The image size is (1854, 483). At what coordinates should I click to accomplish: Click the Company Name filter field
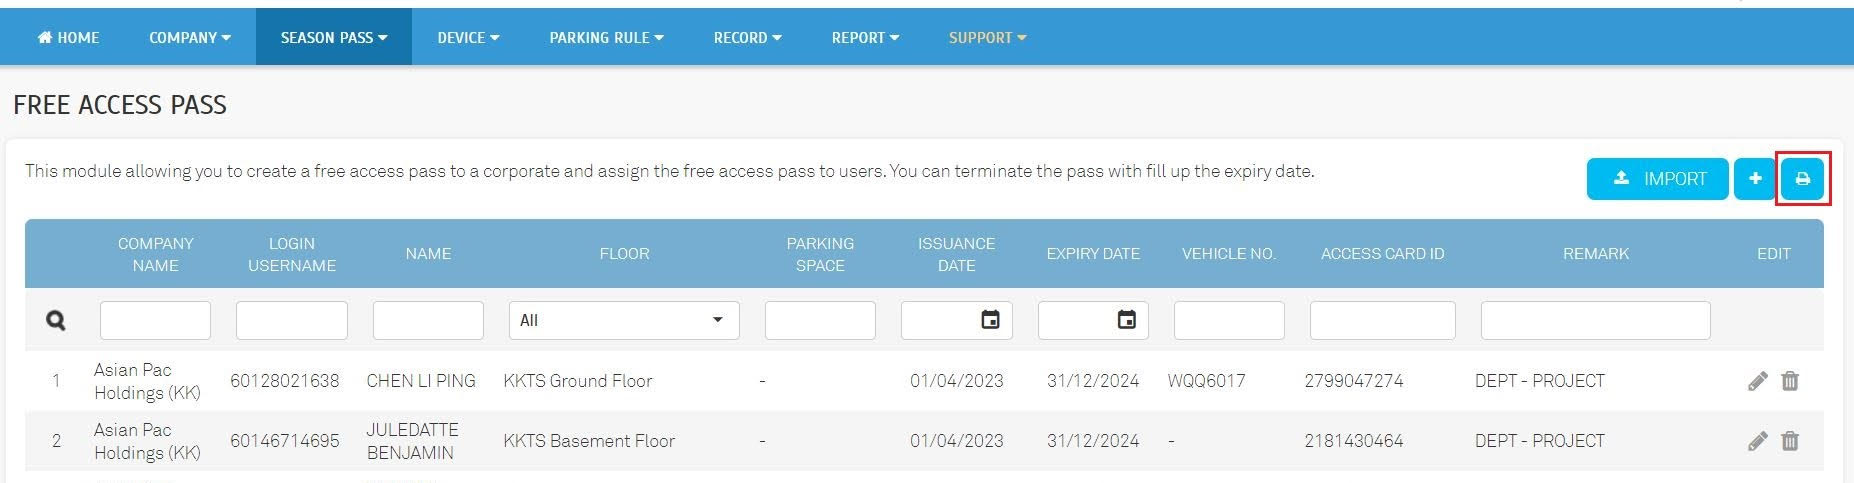click(x=155, y=320)
